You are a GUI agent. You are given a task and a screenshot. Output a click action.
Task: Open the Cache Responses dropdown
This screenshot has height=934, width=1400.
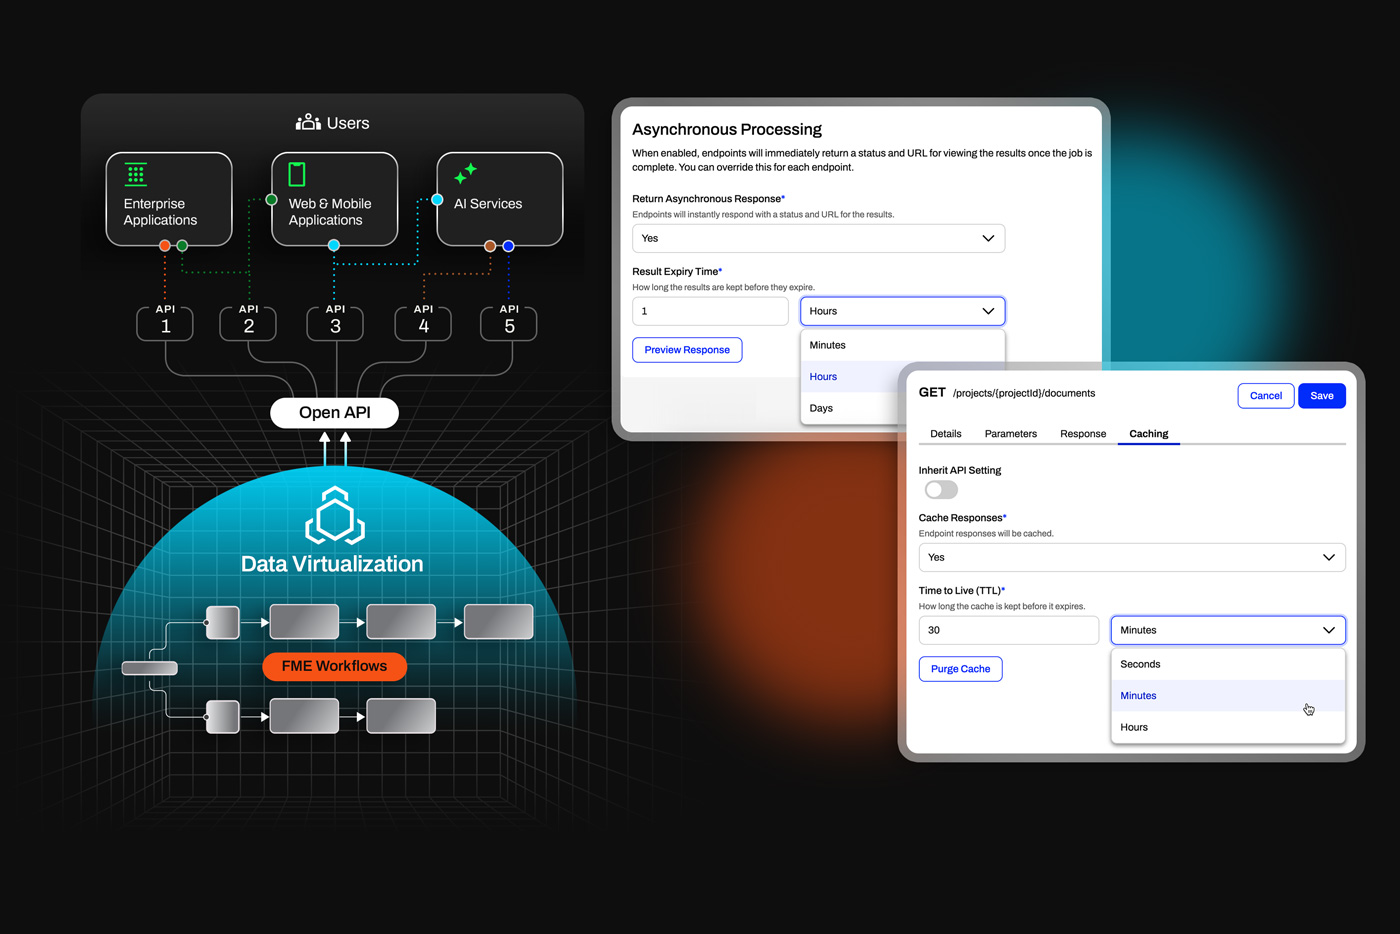point(1132,557)
